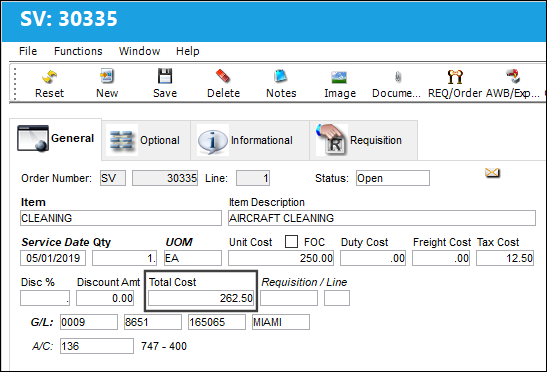Click the Requisition number field
The image size is (547, 372).
[289, 298]
